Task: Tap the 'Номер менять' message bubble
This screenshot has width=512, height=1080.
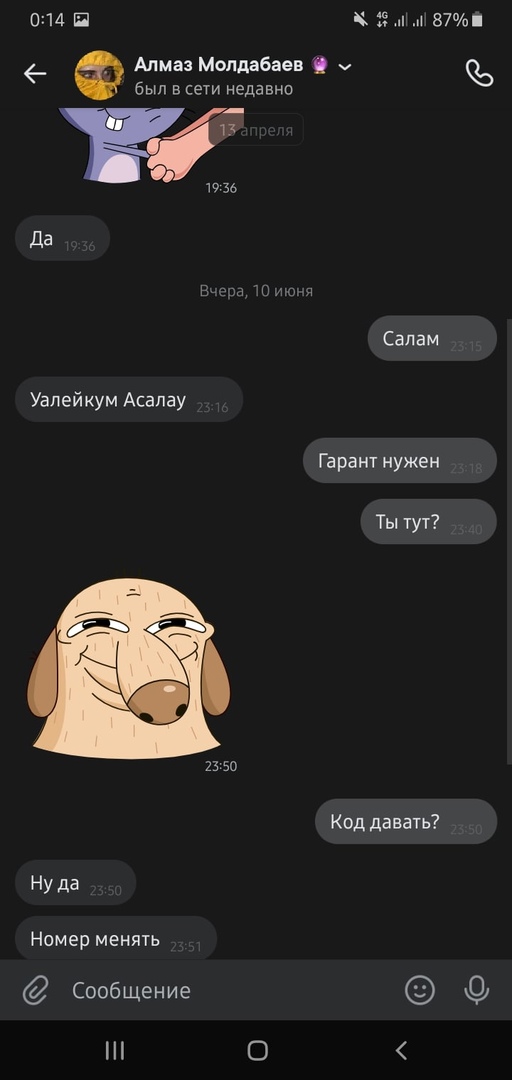Action: [x=116, y=939]
